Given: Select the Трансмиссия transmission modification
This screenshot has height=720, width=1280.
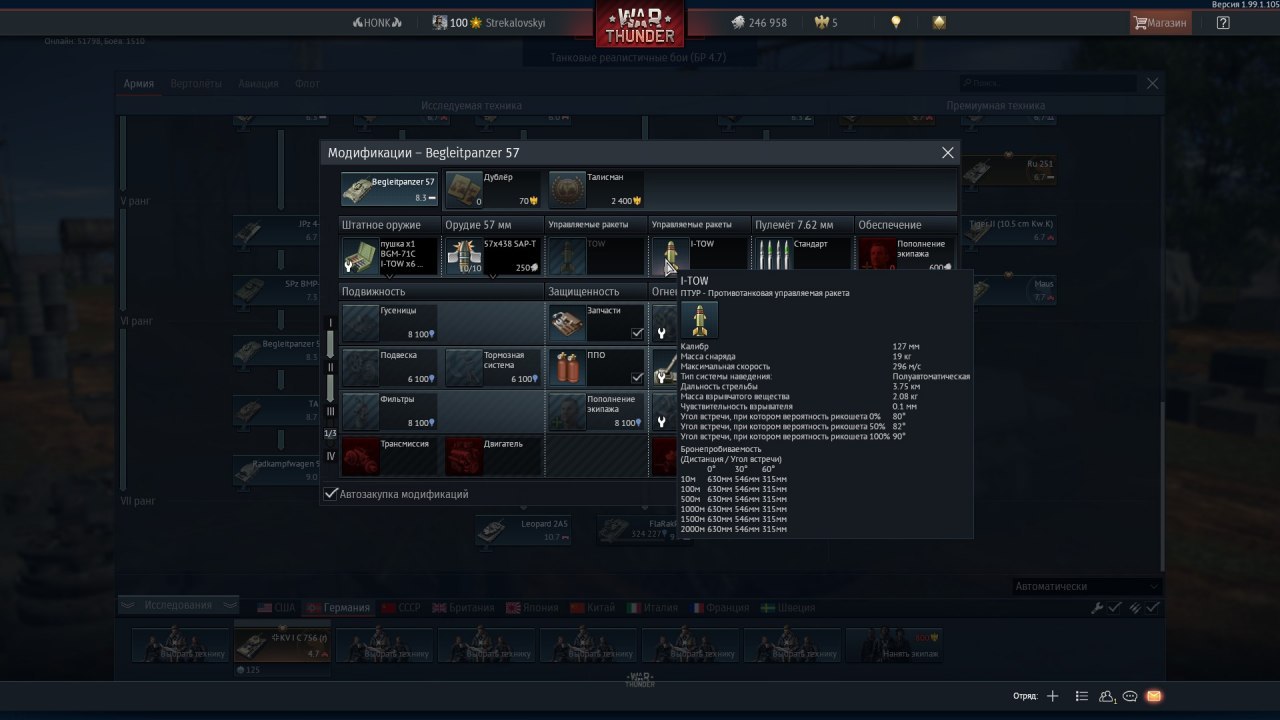Looking at the screenshot, I should pos(389,455).
